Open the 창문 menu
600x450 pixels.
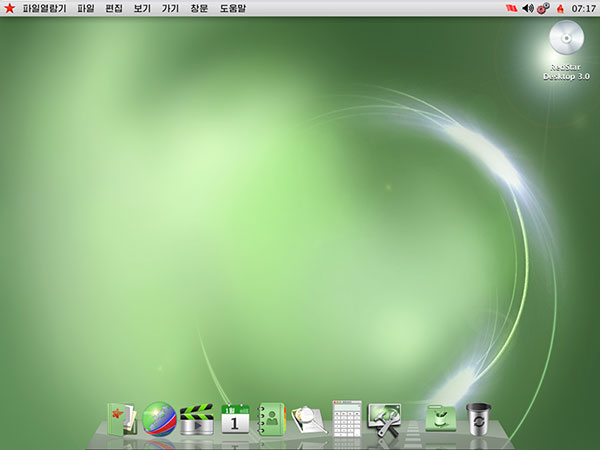[198, 8]
